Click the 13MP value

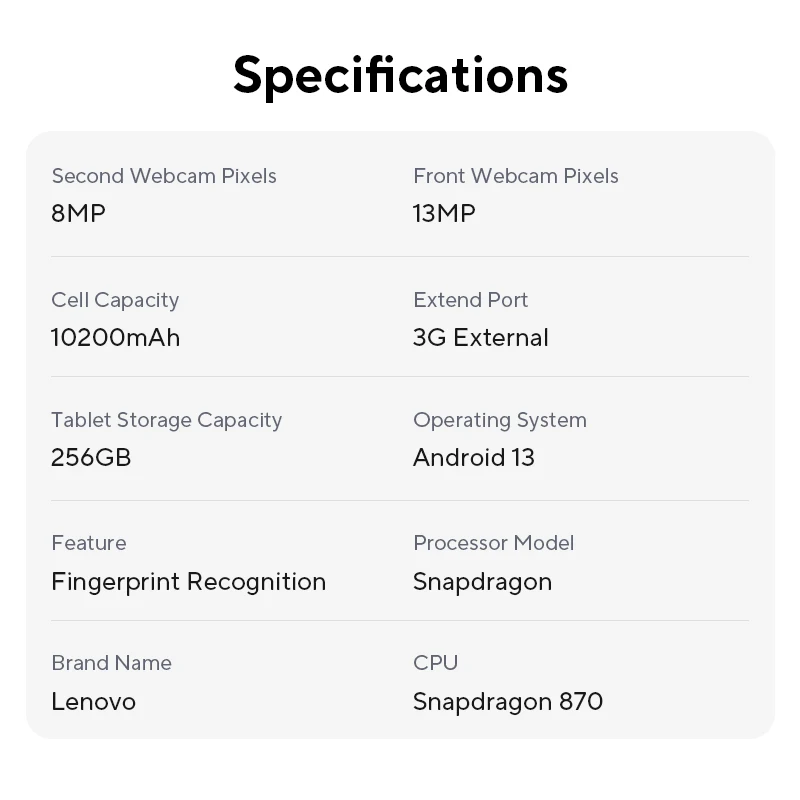(x=444, y=213)
